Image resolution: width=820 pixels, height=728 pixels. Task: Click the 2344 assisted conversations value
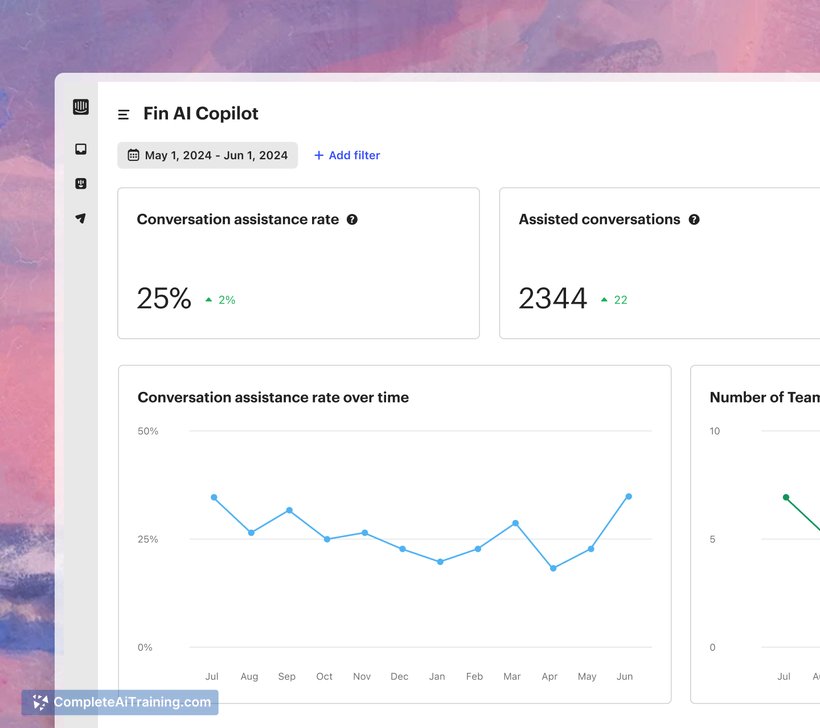[553, 299]
